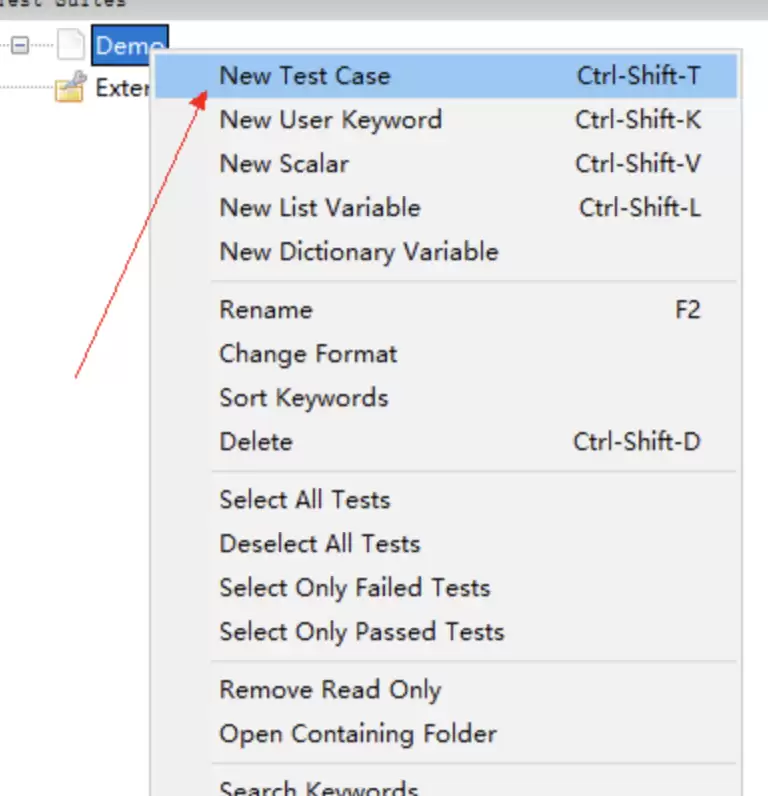
Task: Delete the selected suite item
Action: [x=446, y=442]
